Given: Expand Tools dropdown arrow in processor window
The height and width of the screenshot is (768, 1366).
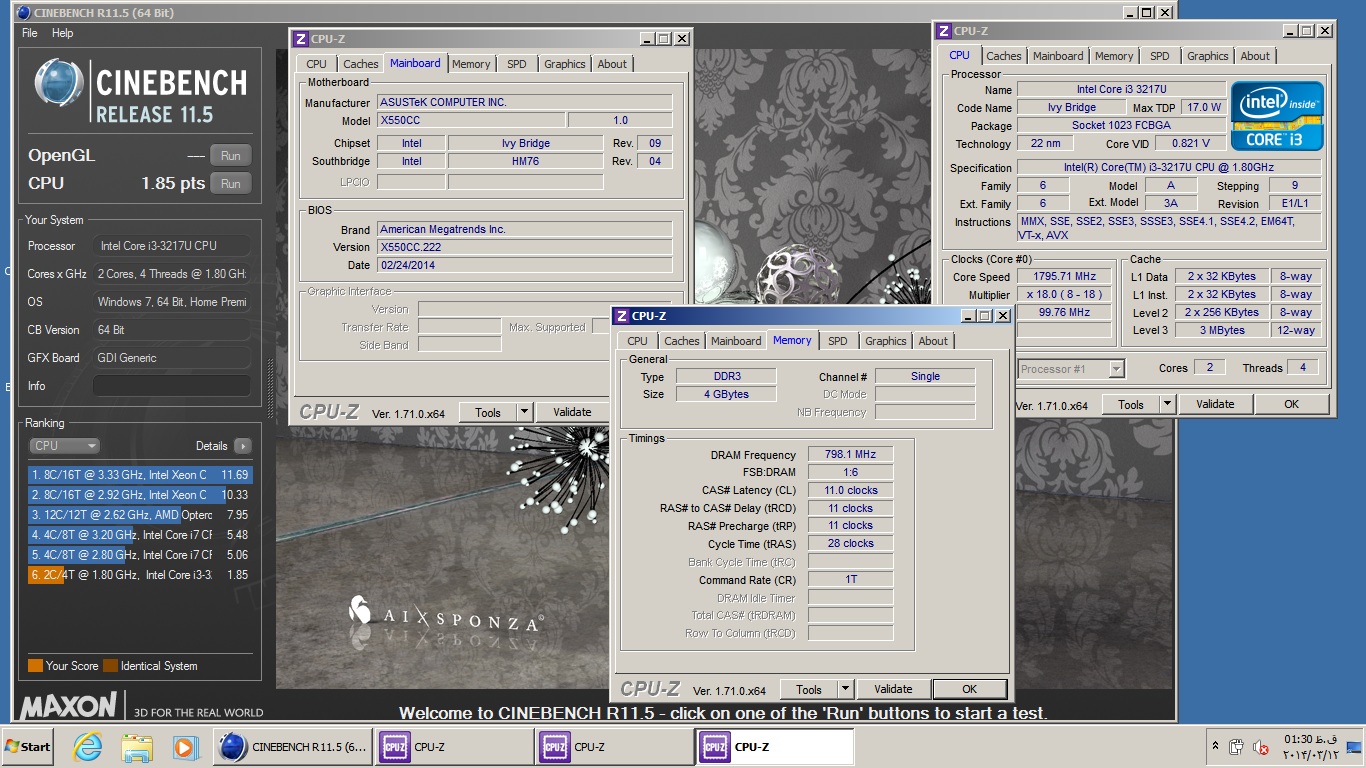Looking at the screenshot, I should pyautogui.click(x=1168, y=404).
